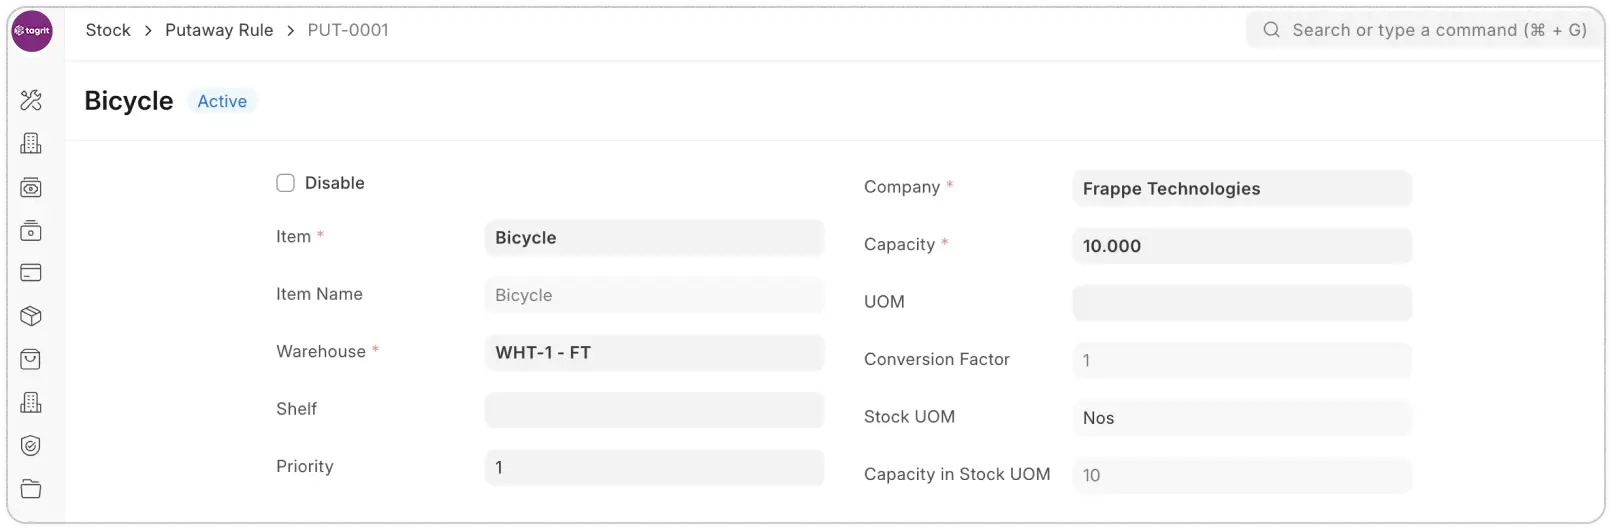
Task: Open the Warehouse field WHT-1 - FT
Action: point(654,353)
